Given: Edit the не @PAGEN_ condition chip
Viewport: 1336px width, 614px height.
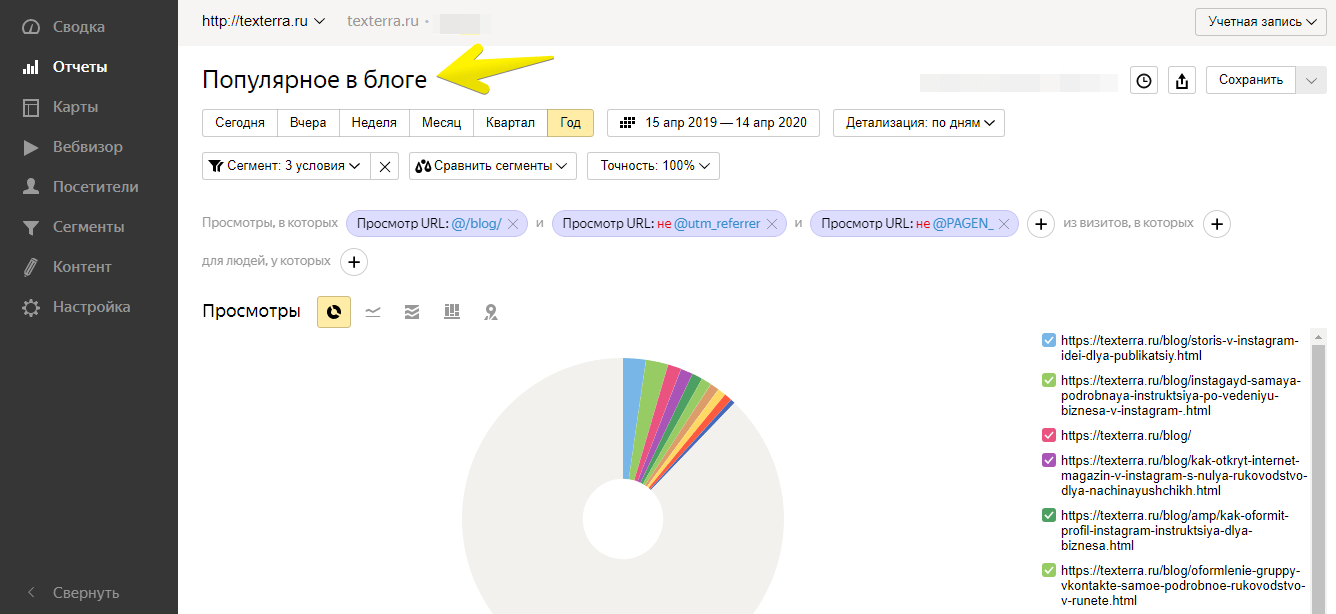Looking at the screenshot, I should (x=907, y=224).
